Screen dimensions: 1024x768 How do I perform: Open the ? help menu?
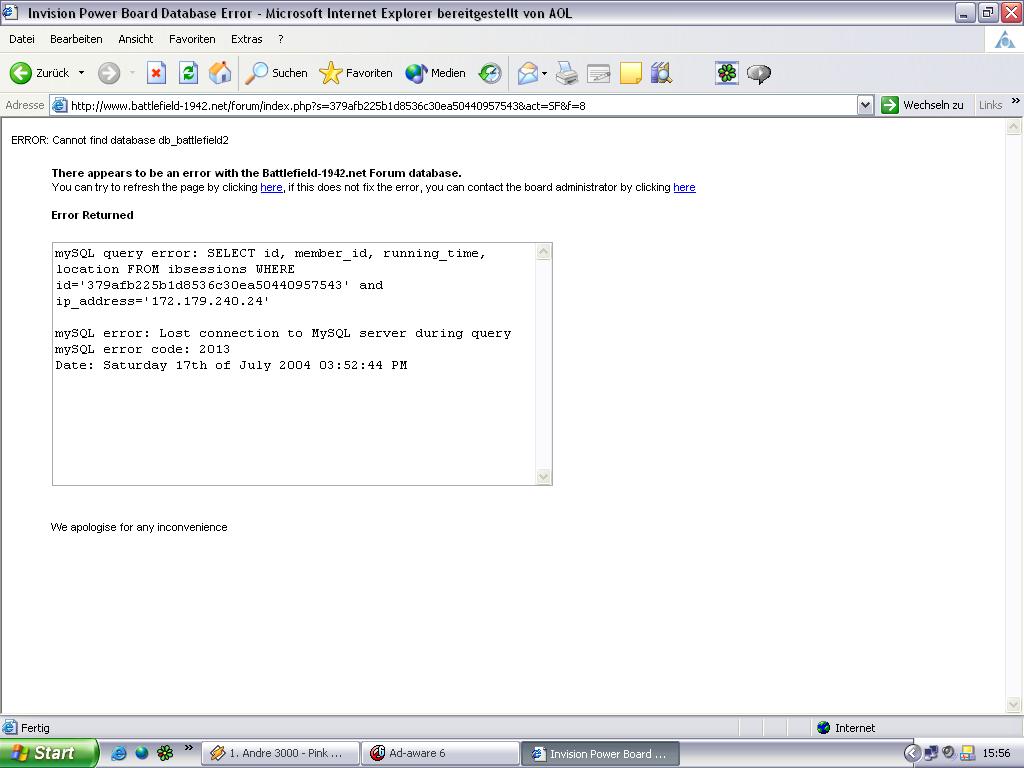click(x=281, y=39)
